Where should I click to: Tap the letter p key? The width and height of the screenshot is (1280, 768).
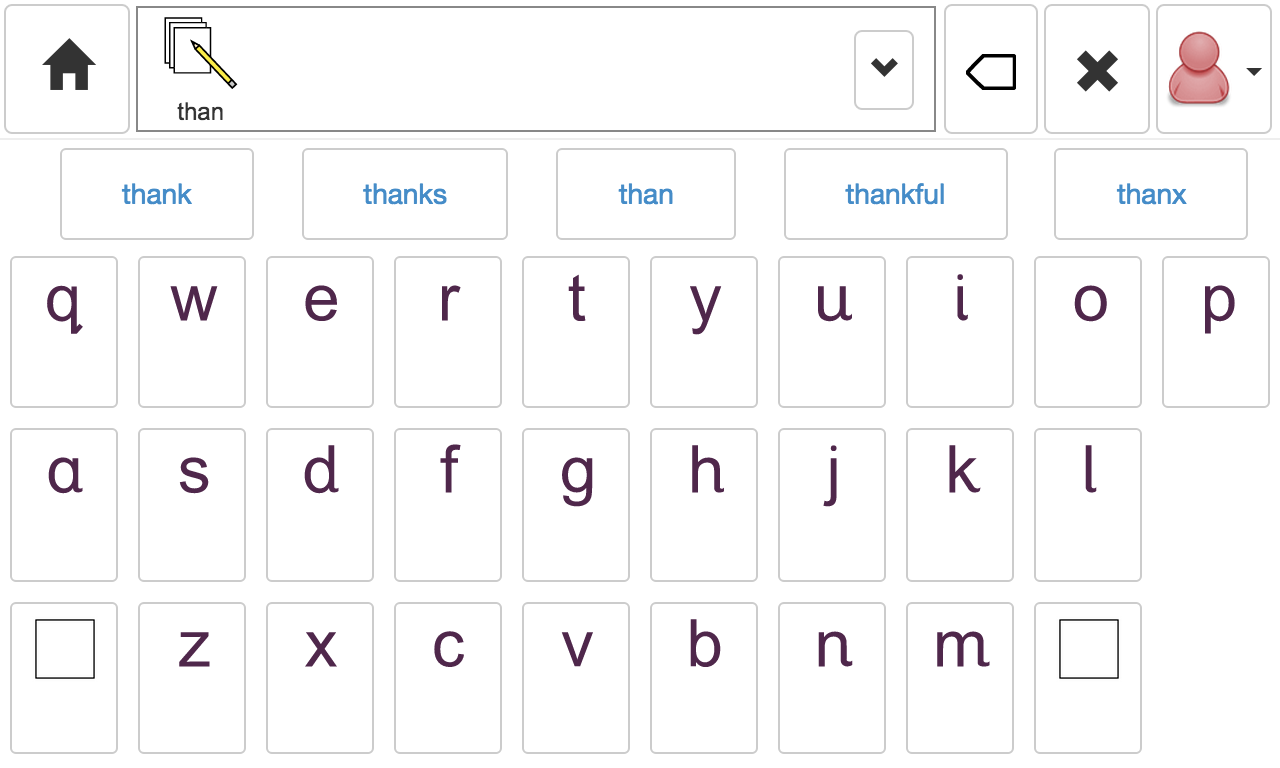point(1216,332)
